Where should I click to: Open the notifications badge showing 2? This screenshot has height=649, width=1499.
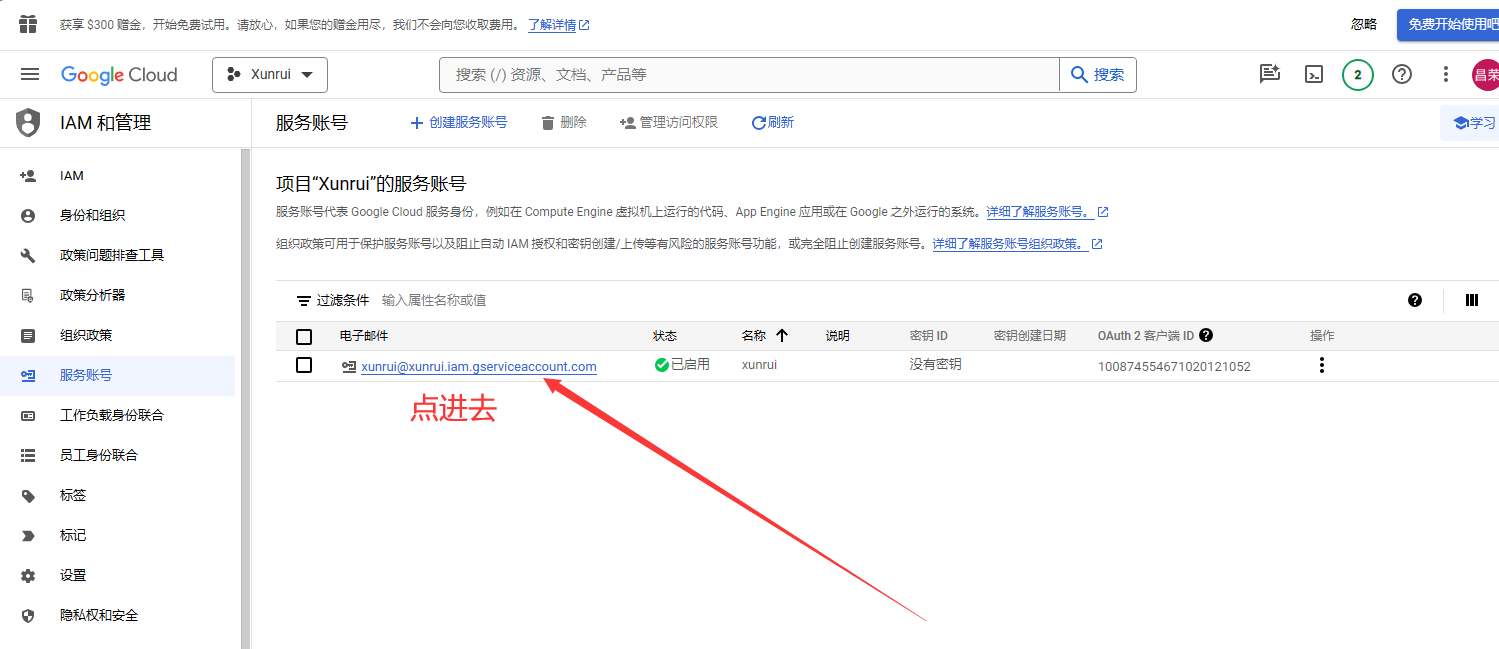point(1357,74)
